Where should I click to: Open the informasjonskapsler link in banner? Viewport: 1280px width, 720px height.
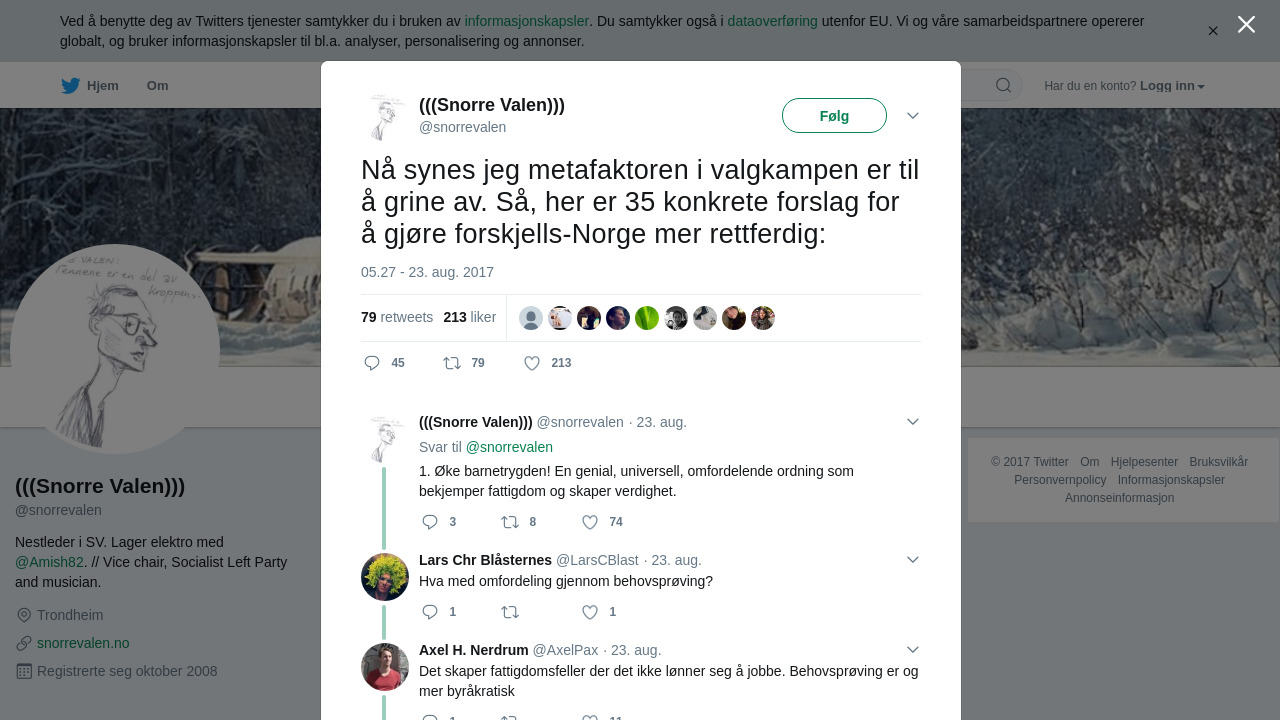point(526,21)
